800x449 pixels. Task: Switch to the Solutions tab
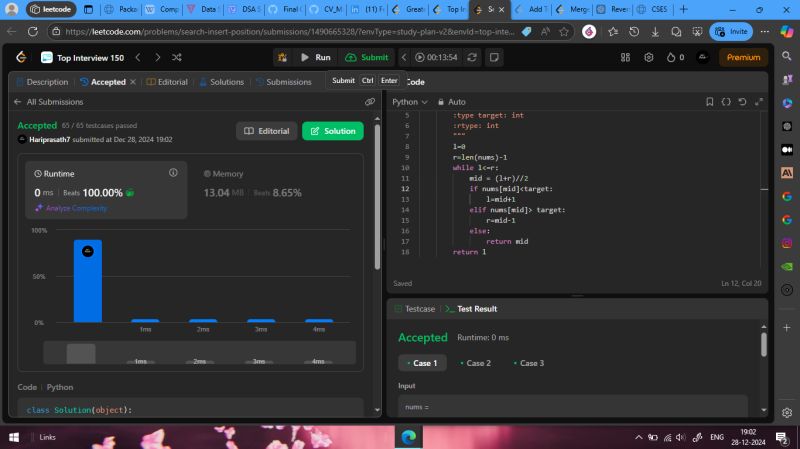click(x=221, y=82)
